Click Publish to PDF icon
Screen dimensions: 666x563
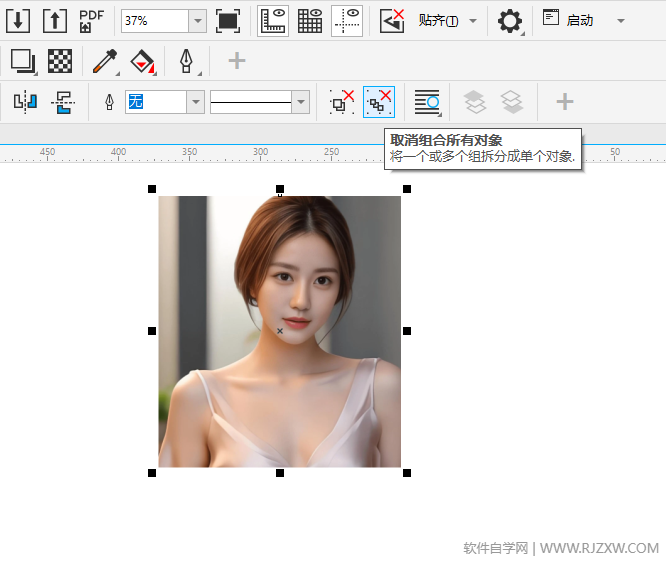pos(91,21)
